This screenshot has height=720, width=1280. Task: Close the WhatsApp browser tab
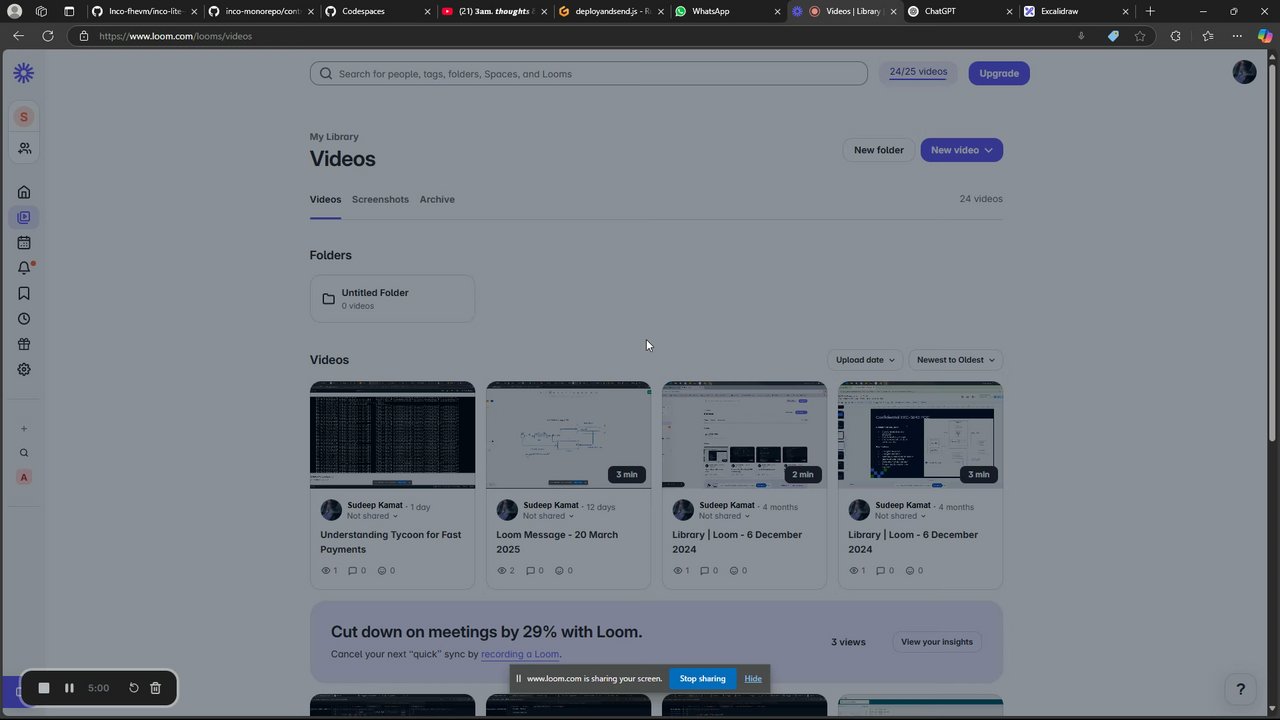pos(777,11)
